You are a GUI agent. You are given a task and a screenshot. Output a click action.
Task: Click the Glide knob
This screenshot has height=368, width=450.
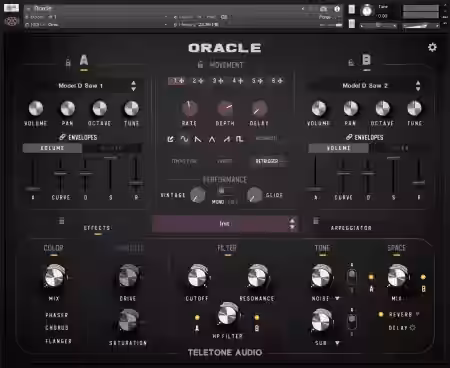click(254, 195)
